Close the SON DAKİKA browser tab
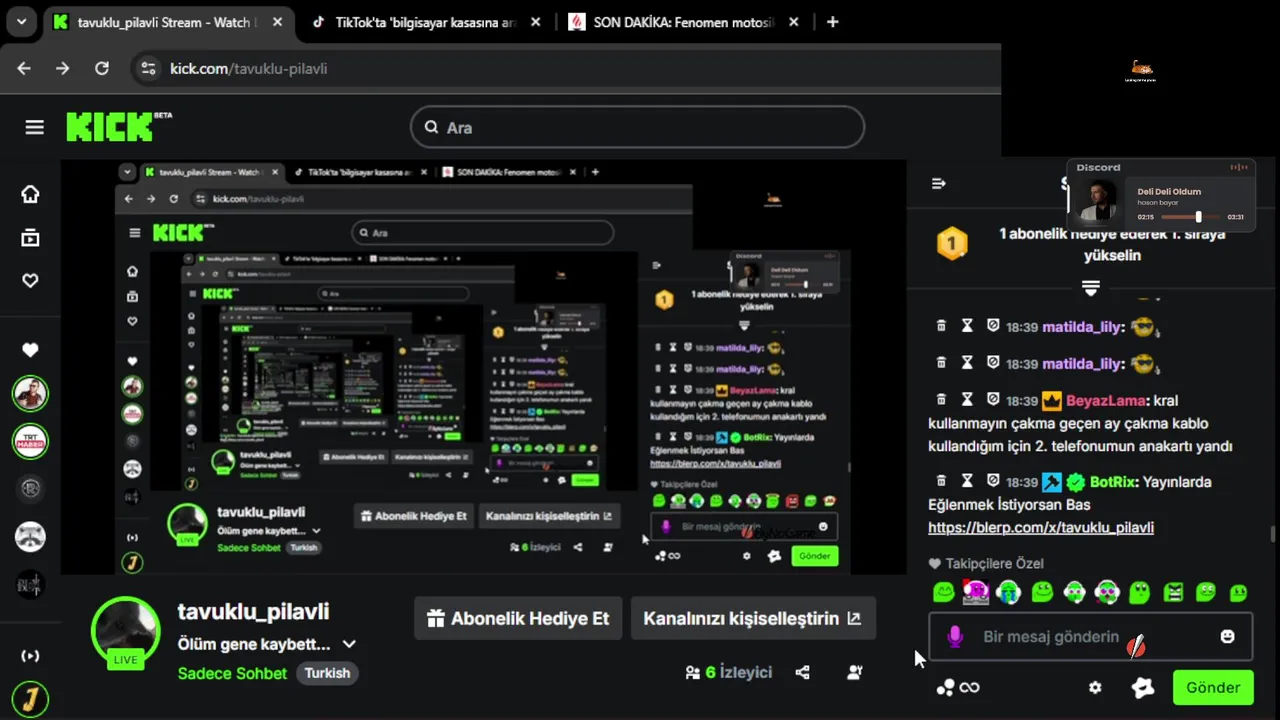The width and height of the screenshot is (1280, 720). coord(795,22)
